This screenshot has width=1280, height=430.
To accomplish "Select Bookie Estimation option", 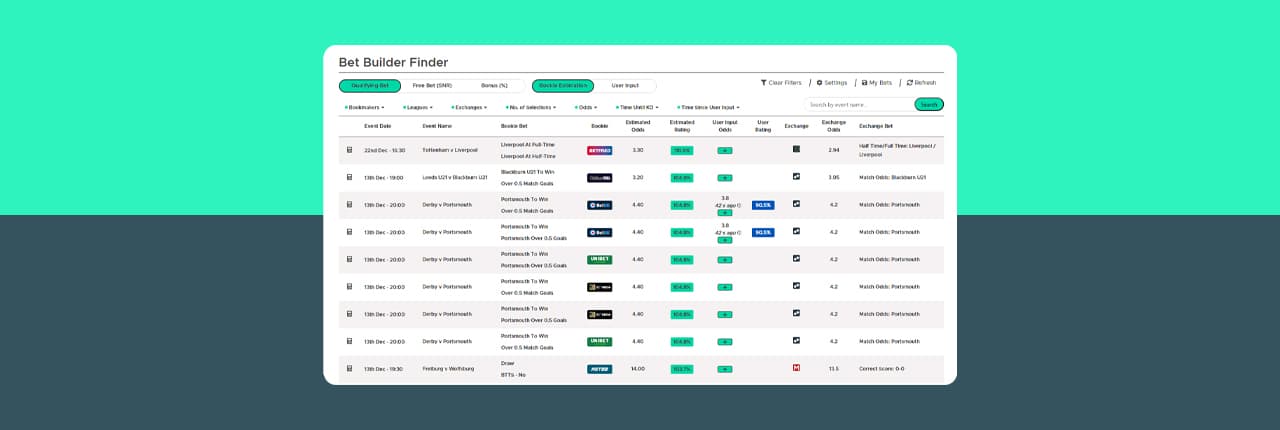I will (563, 86).
